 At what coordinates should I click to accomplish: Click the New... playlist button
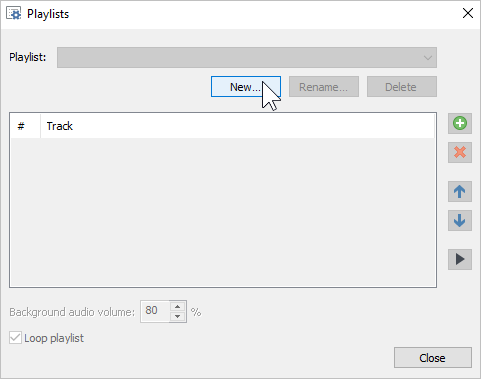(246, 87)
